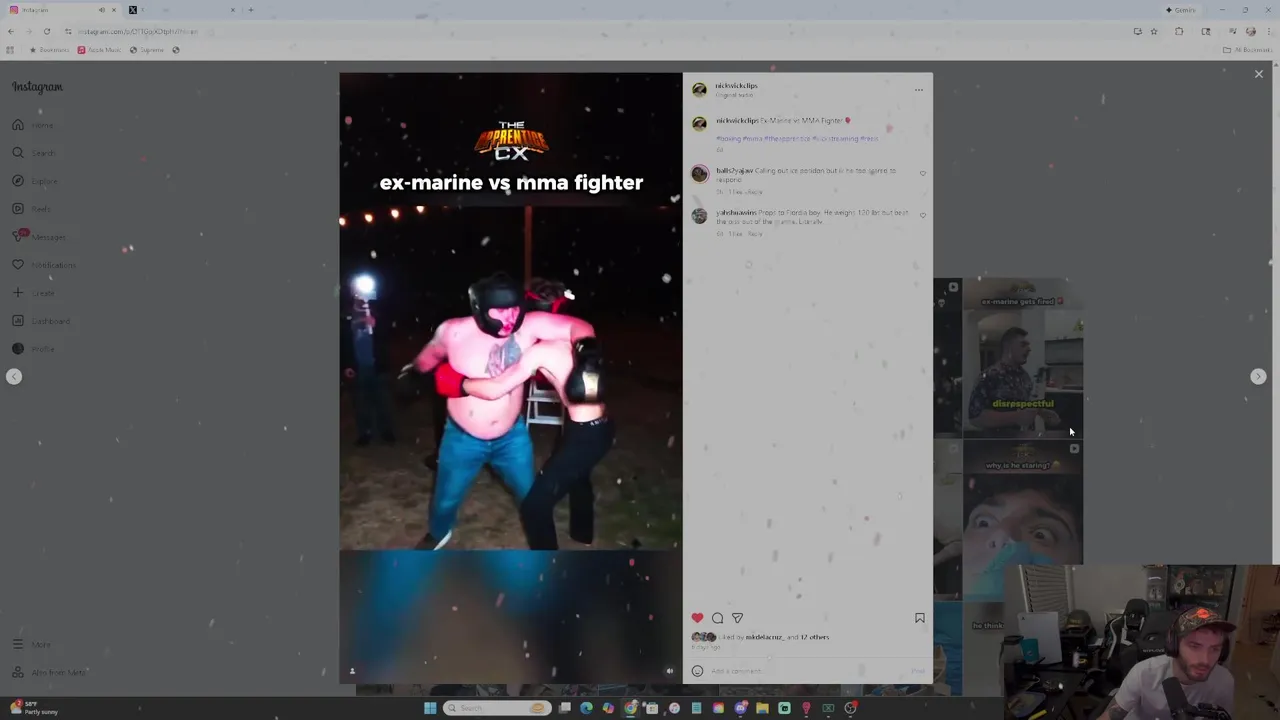This screenshot has width=1280, height=720.
Task: Reload the page
Action: pos(46,31)
